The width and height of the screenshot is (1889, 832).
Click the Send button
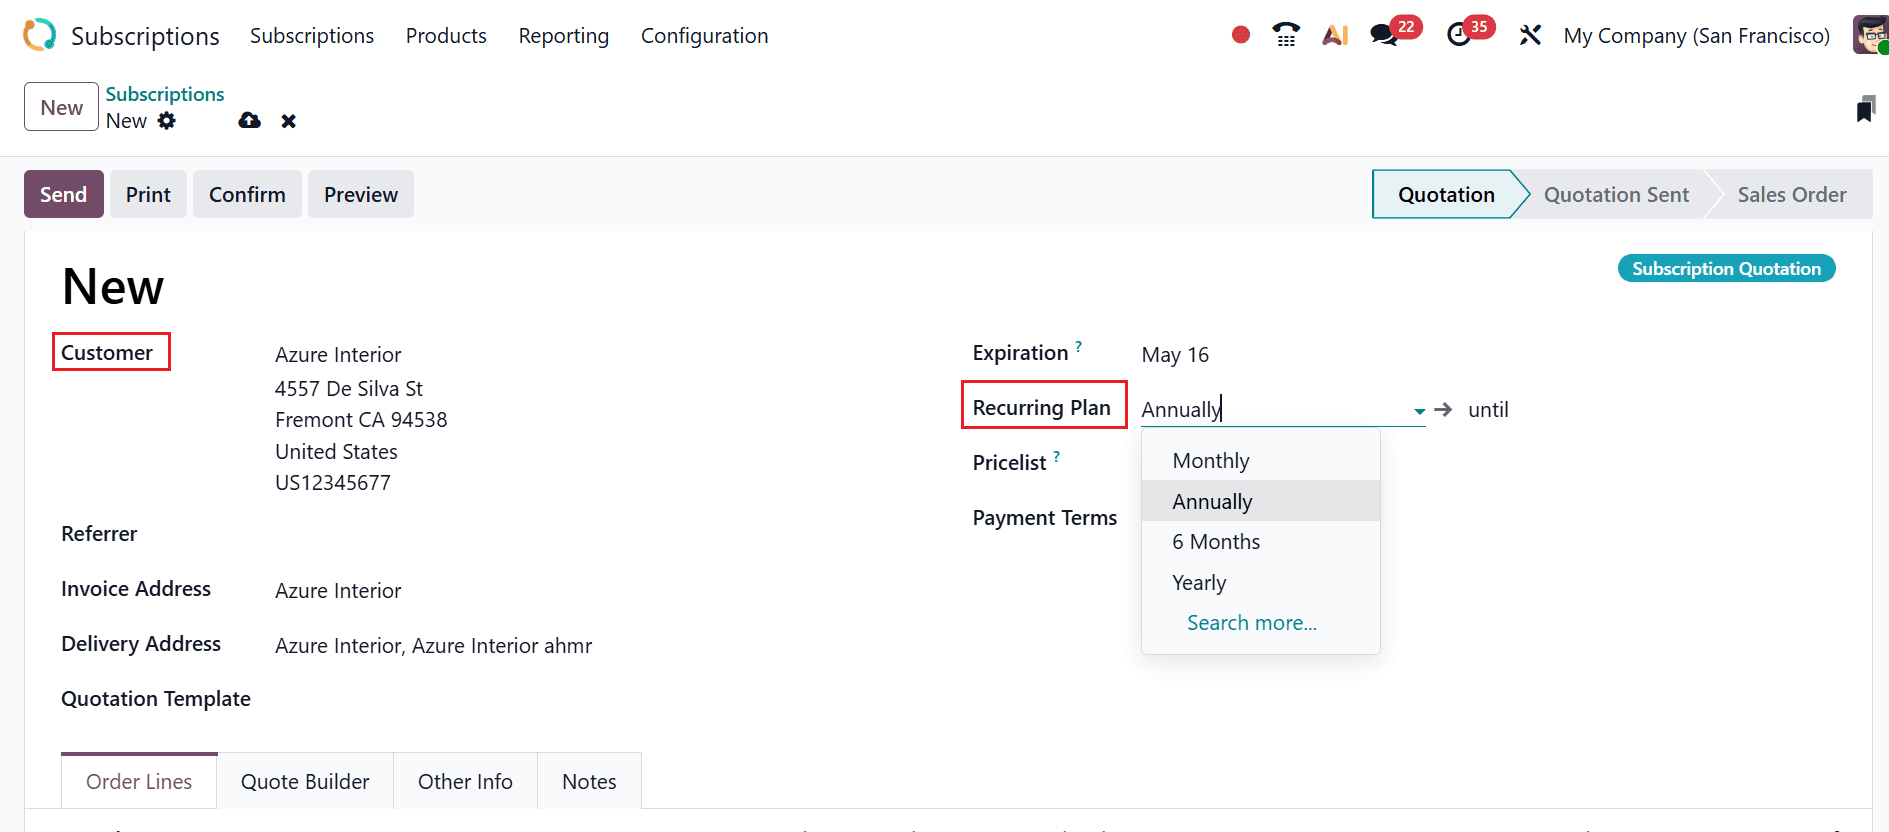click(x=64, y=194)
